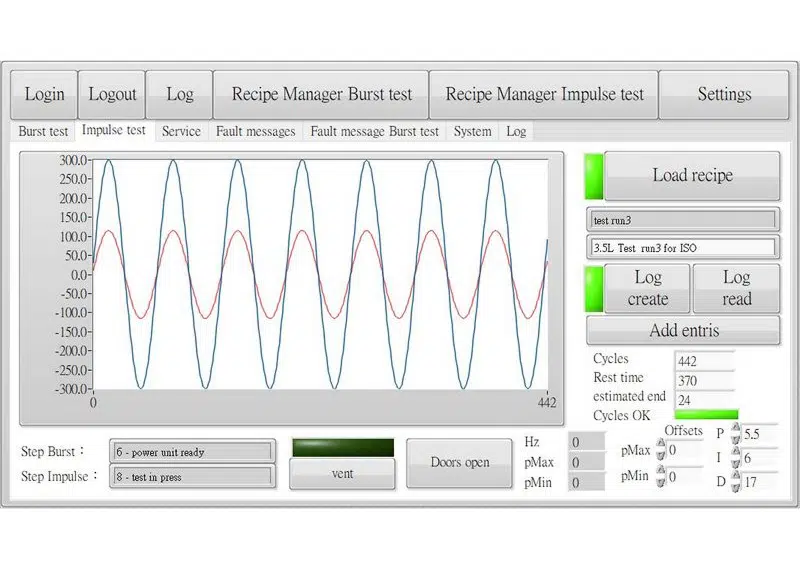
Task: Select the System tab
Action: [472, 131]
